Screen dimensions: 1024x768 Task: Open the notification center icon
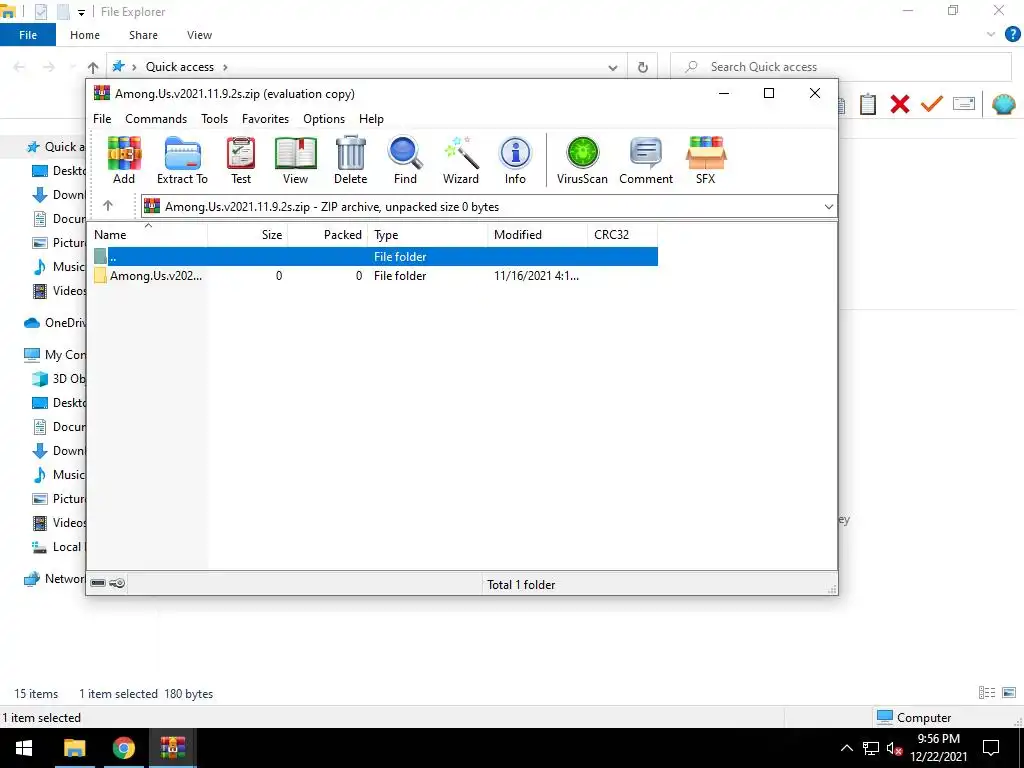point(991,748)
